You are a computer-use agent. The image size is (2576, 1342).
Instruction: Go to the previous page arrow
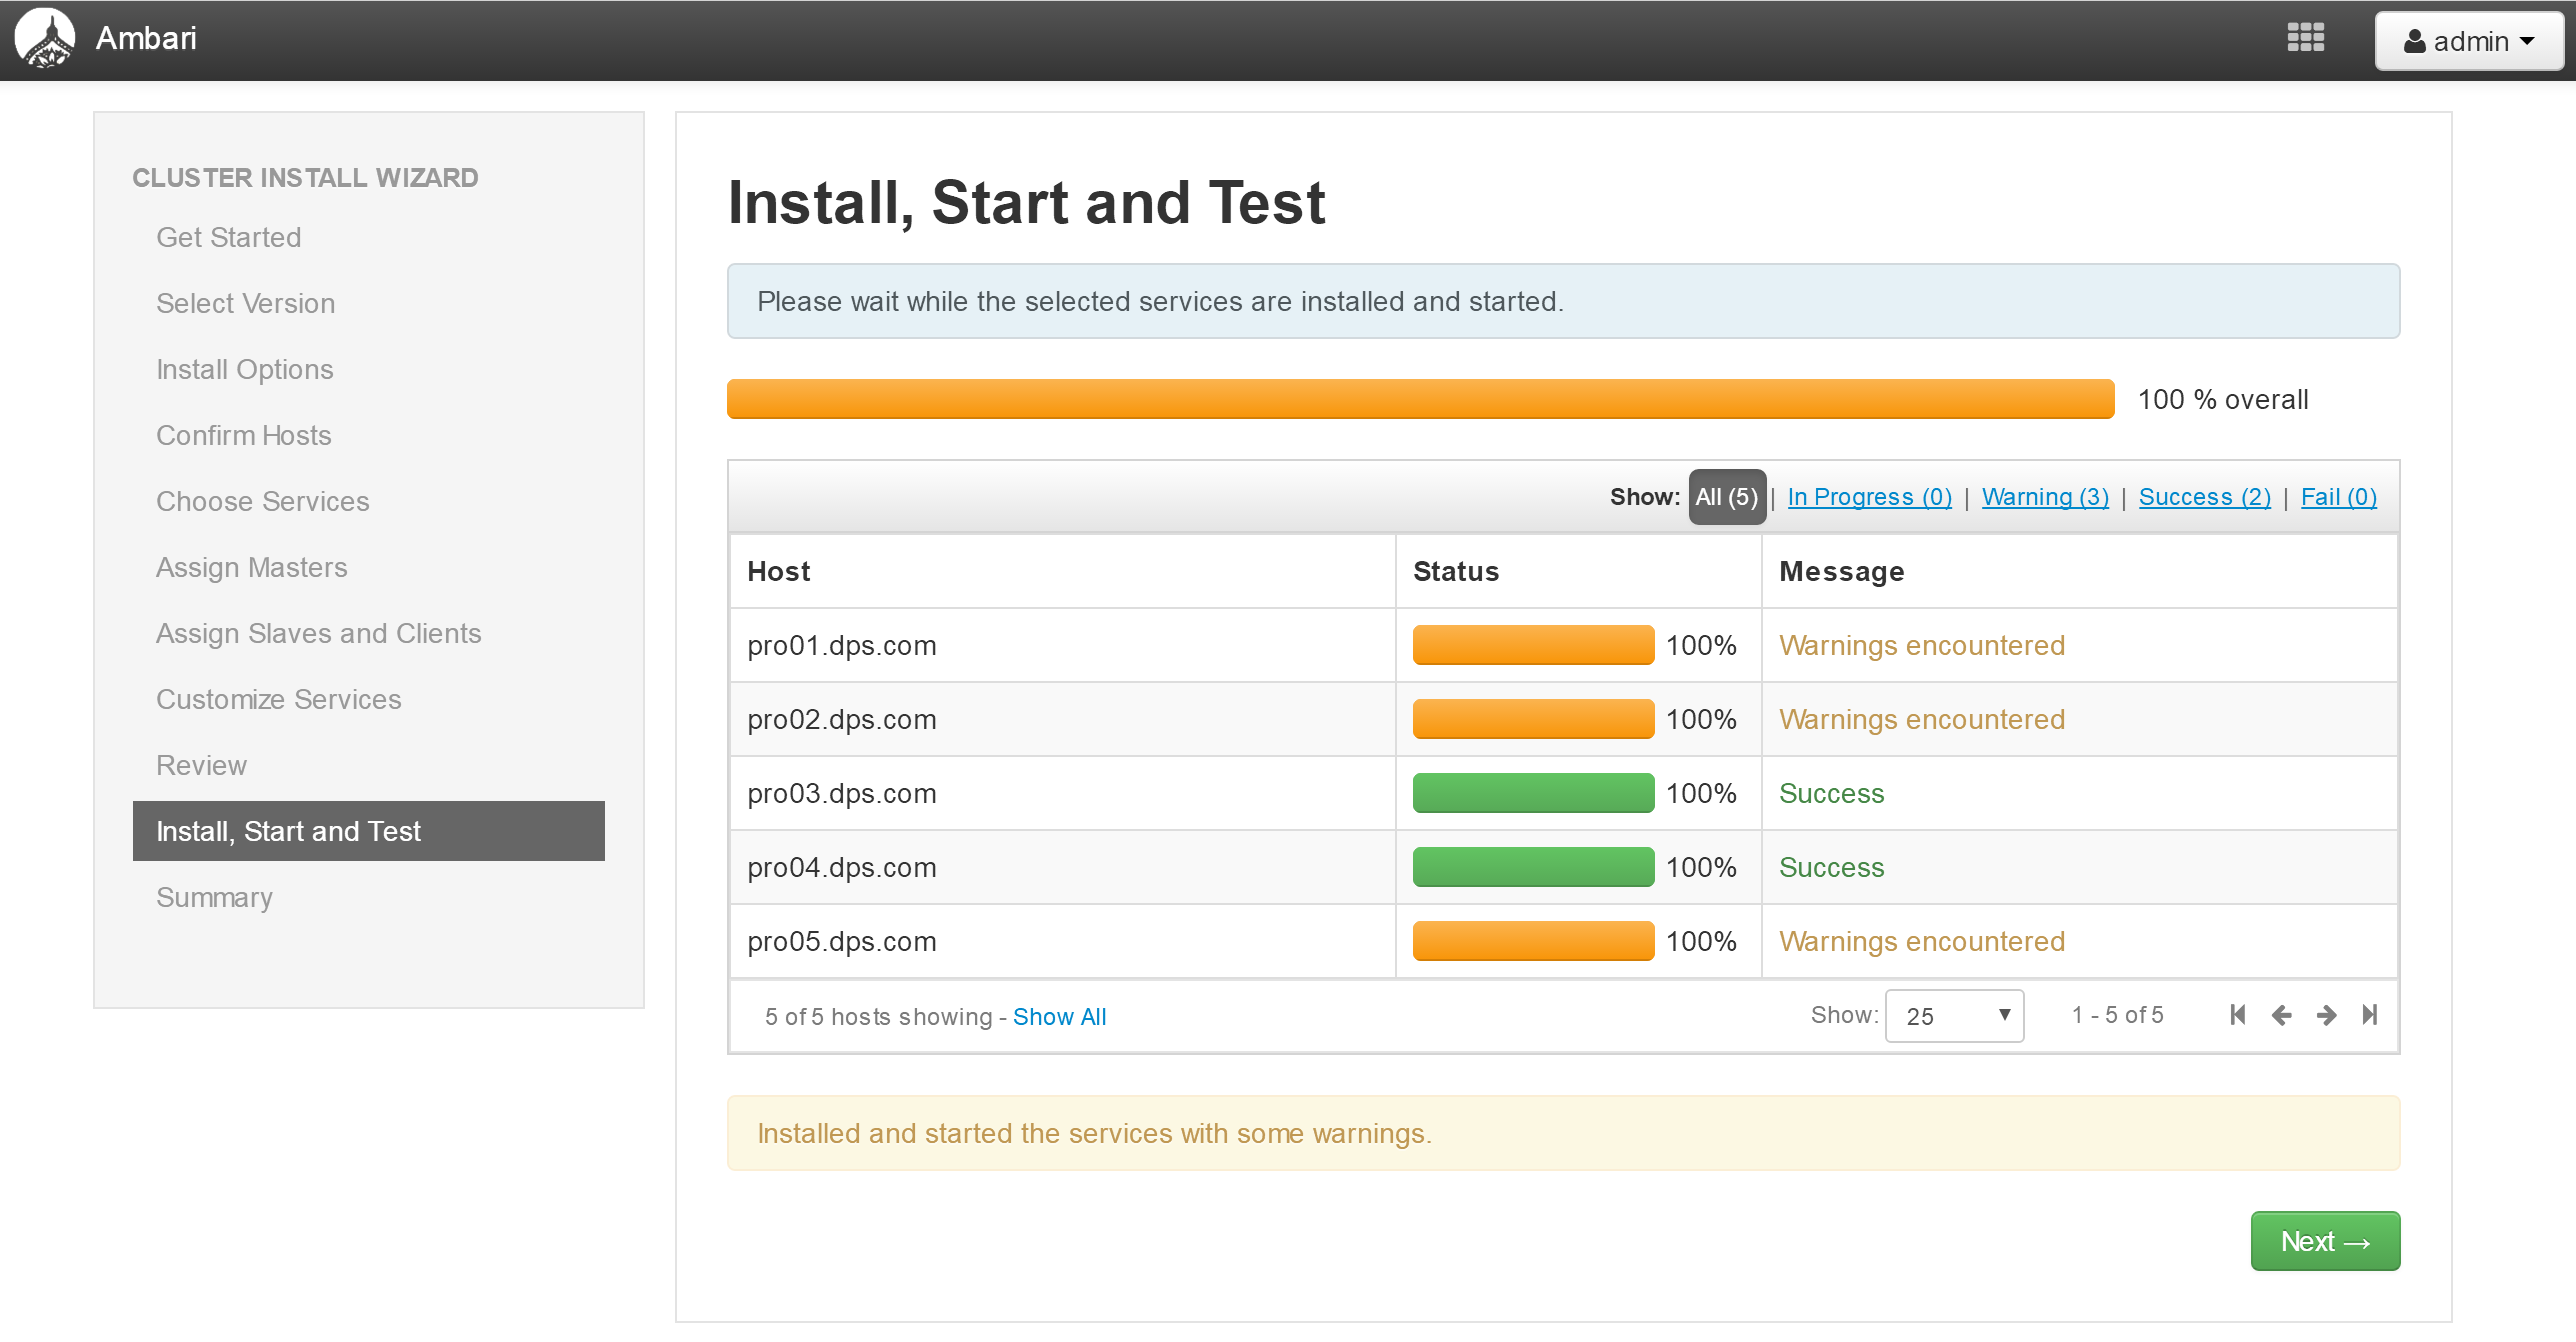[2282, 1015]
